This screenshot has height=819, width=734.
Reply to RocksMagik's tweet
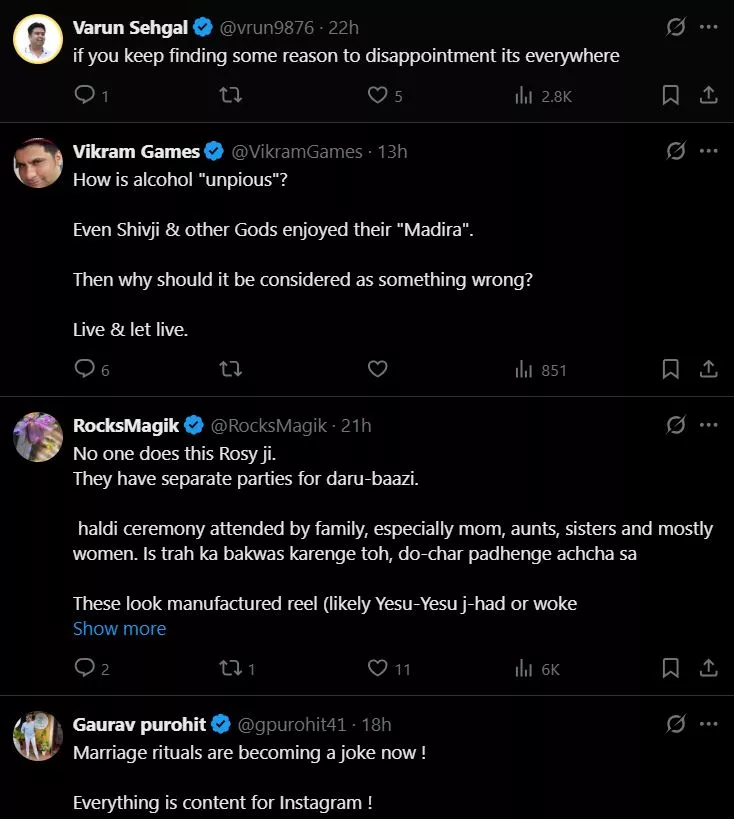point(86,668)
